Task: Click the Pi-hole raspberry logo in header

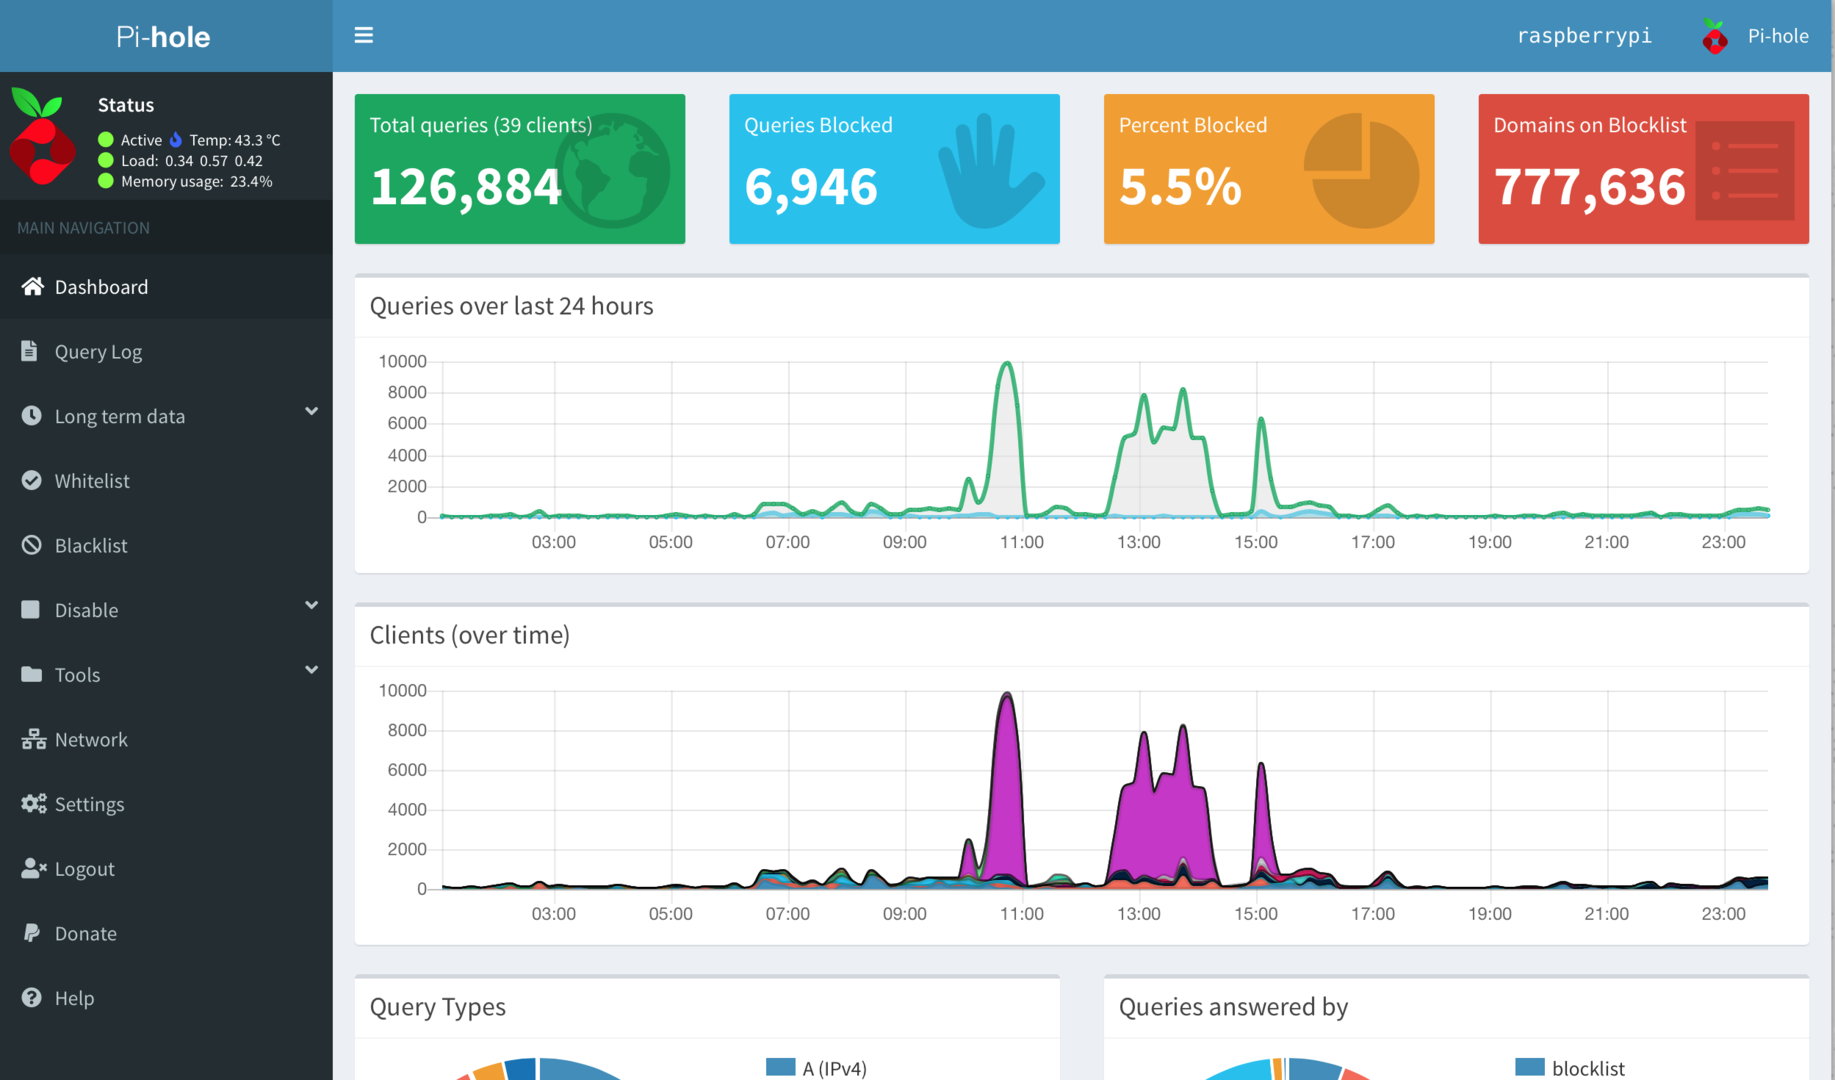Action: tap(1715, 37)
